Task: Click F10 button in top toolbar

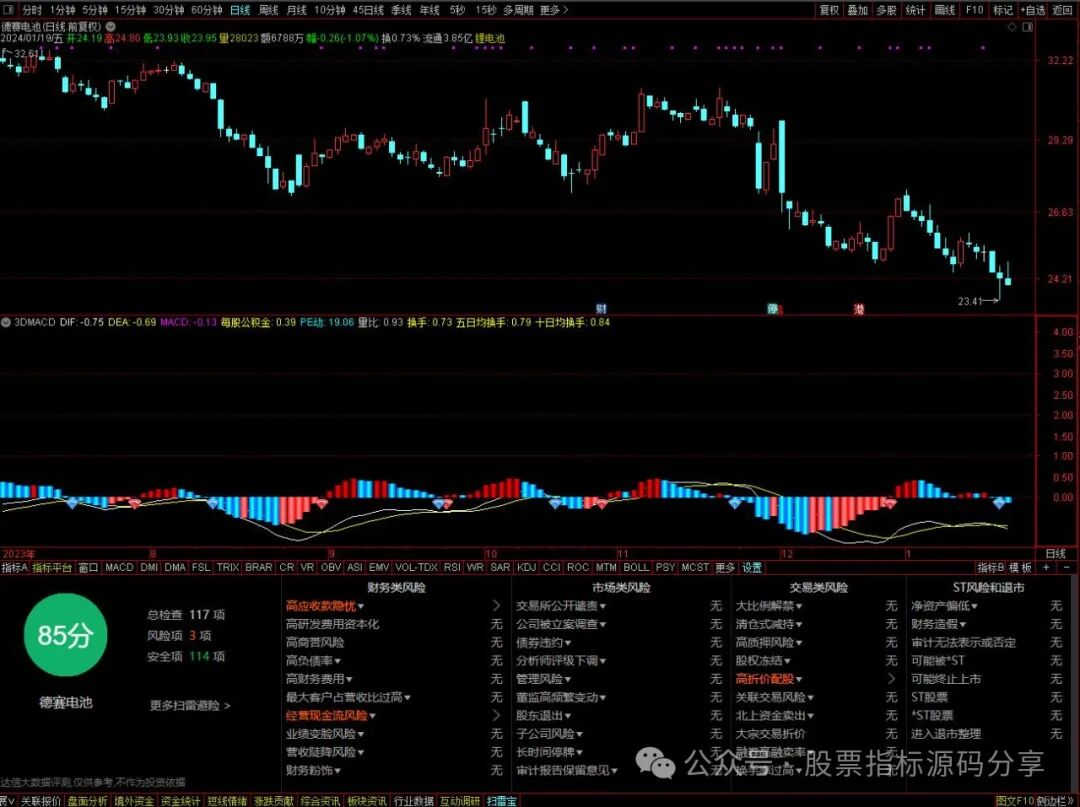Action: click(974, 10)
